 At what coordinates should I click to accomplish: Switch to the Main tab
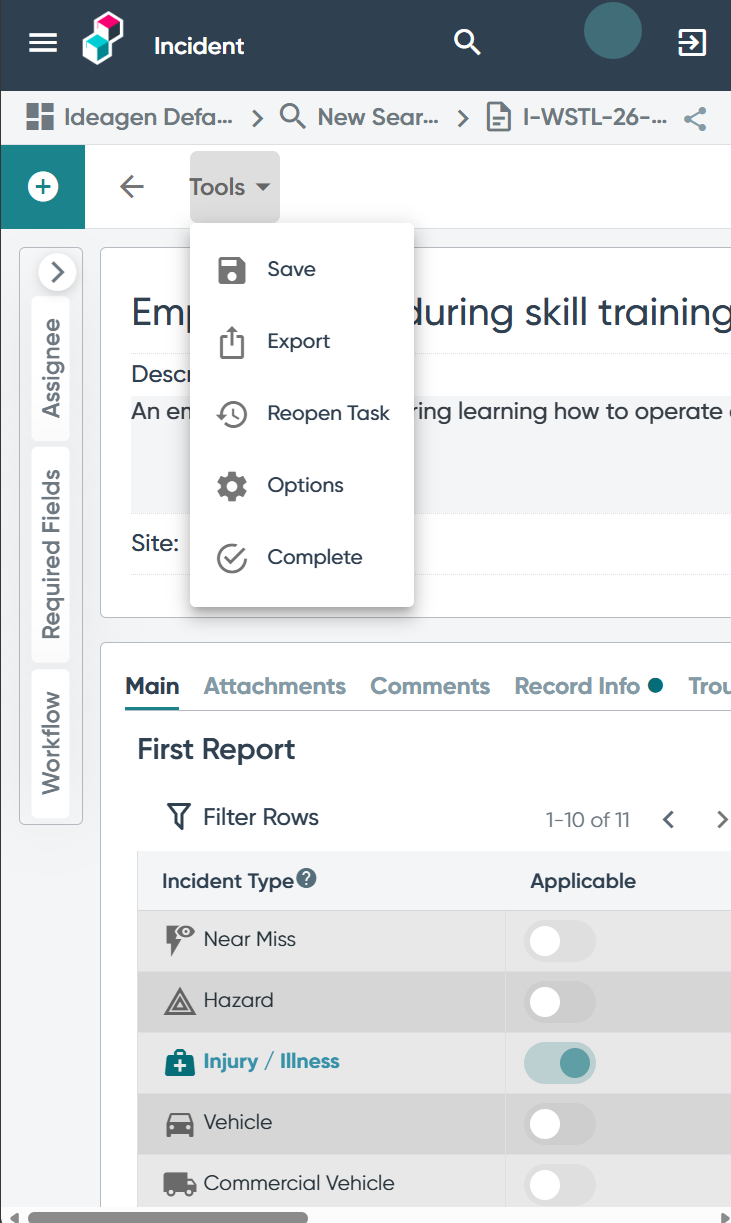pyautogui.click(x=152, y=686)
